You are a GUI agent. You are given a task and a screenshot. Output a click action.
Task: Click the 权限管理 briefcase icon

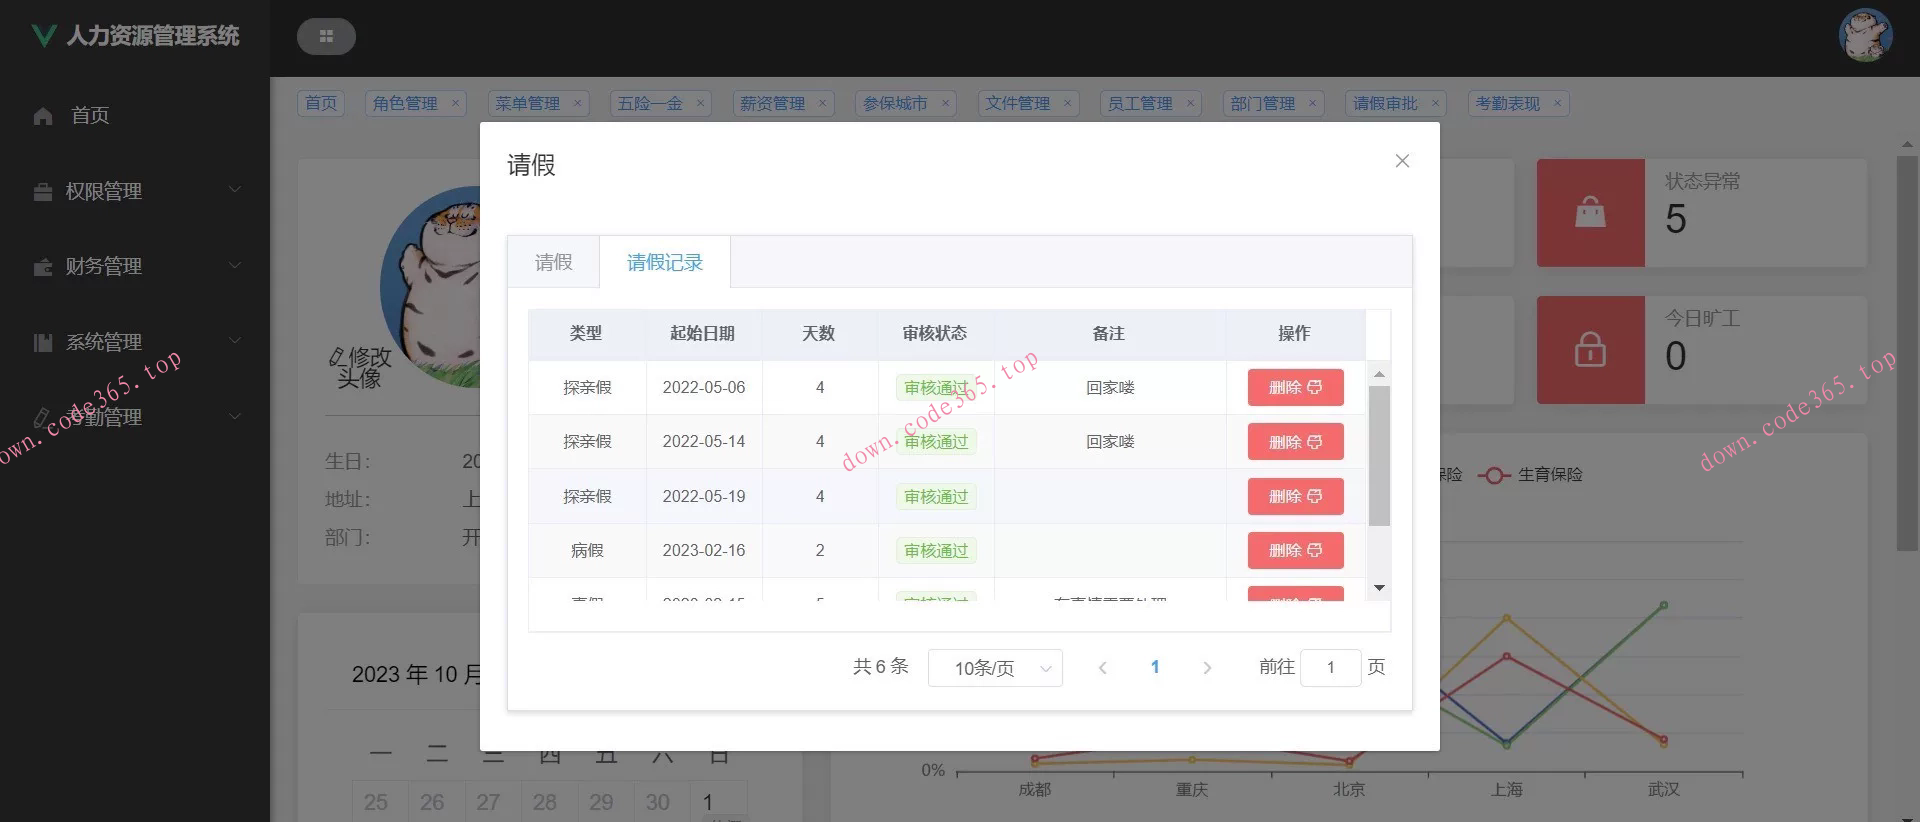[43, 191]
